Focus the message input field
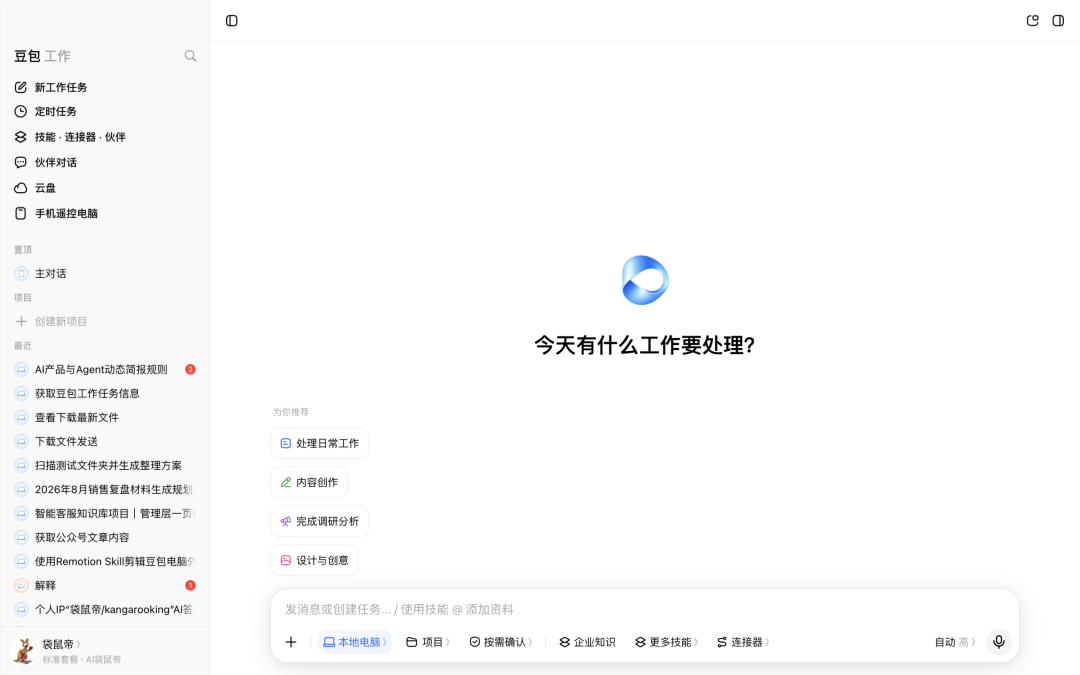Viewport: 1080px width, 675px height. pyautogui.click(x=645, y=610)
